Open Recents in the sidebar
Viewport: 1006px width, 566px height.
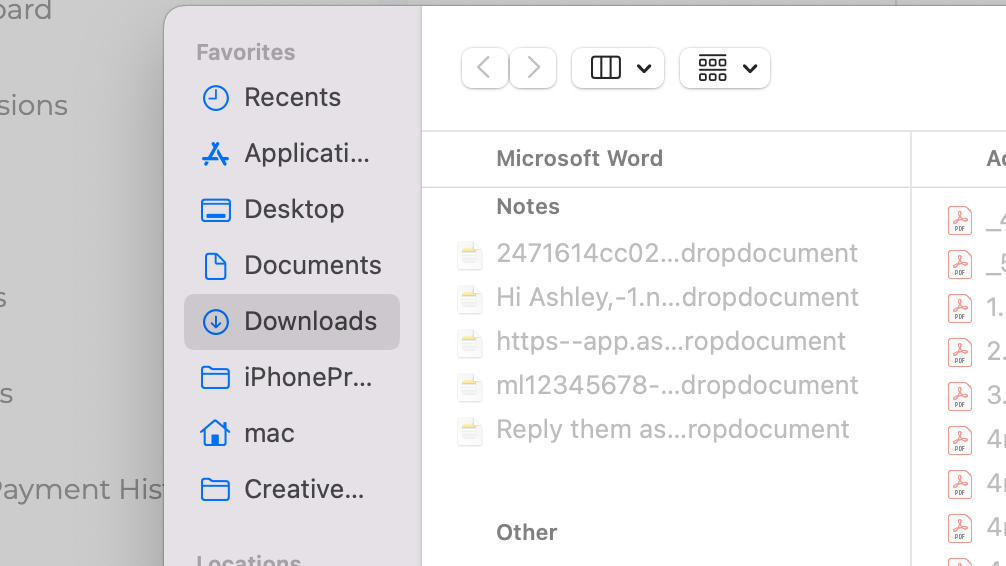point(292,97)
